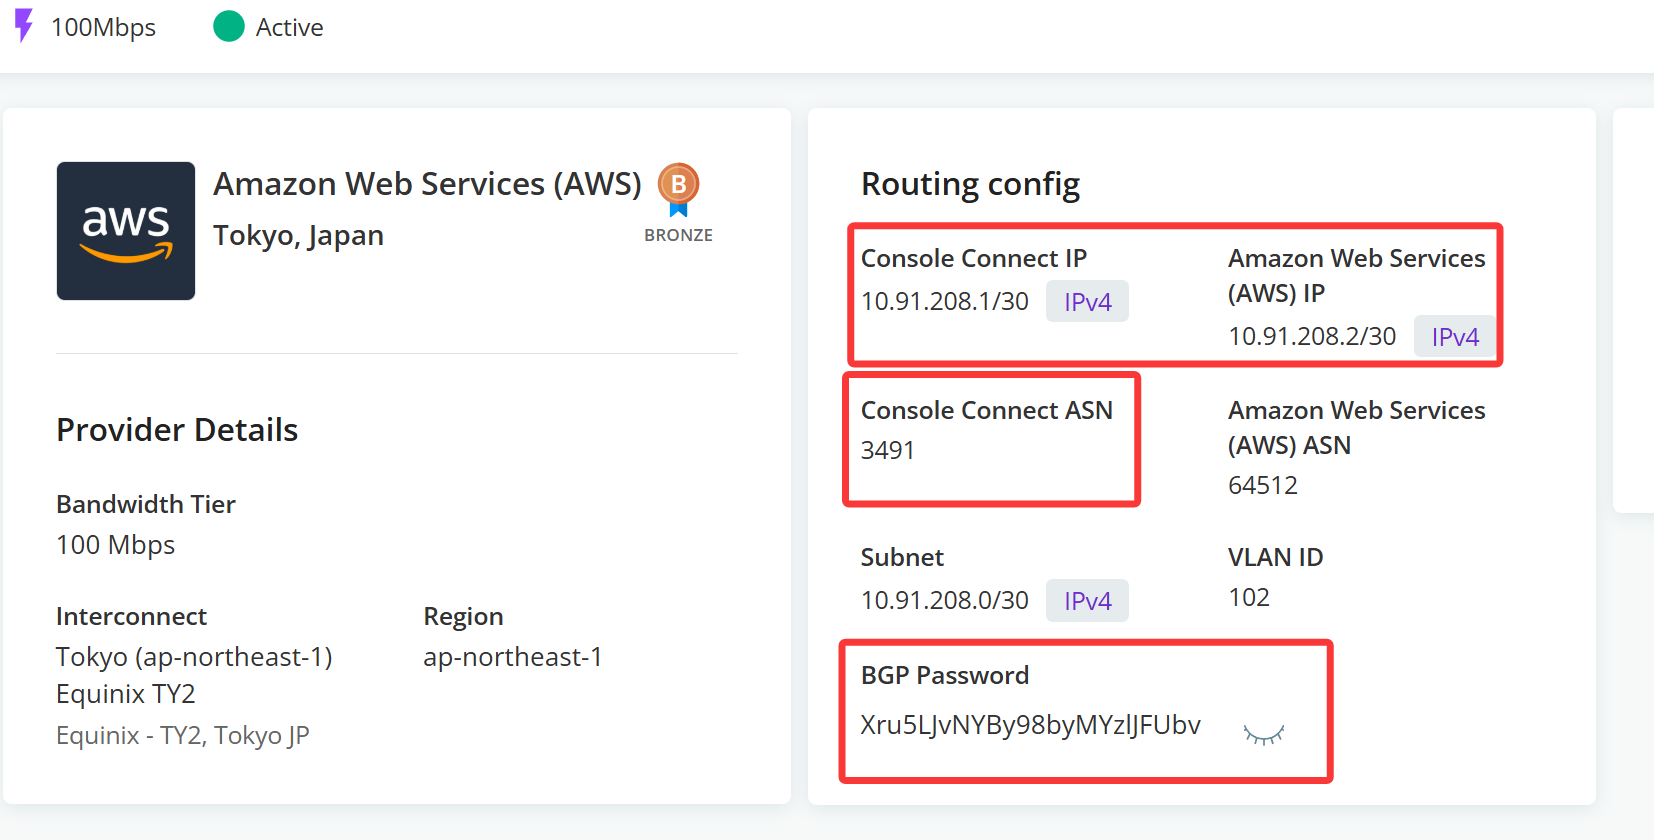This screenshot has width=1654, height=840.
Task: Click the green Active status dot
Action: tap(229, 26)
